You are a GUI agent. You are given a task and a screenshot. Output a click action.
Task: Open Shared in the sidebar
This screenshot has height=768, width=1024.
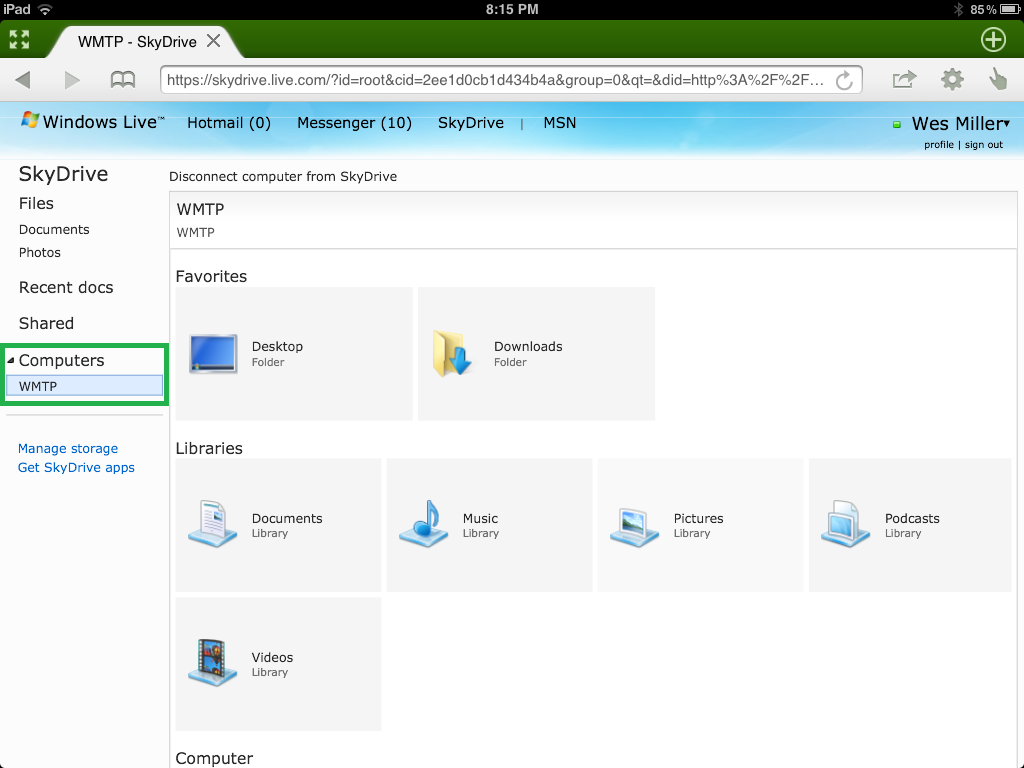click(x=46, y=323)
